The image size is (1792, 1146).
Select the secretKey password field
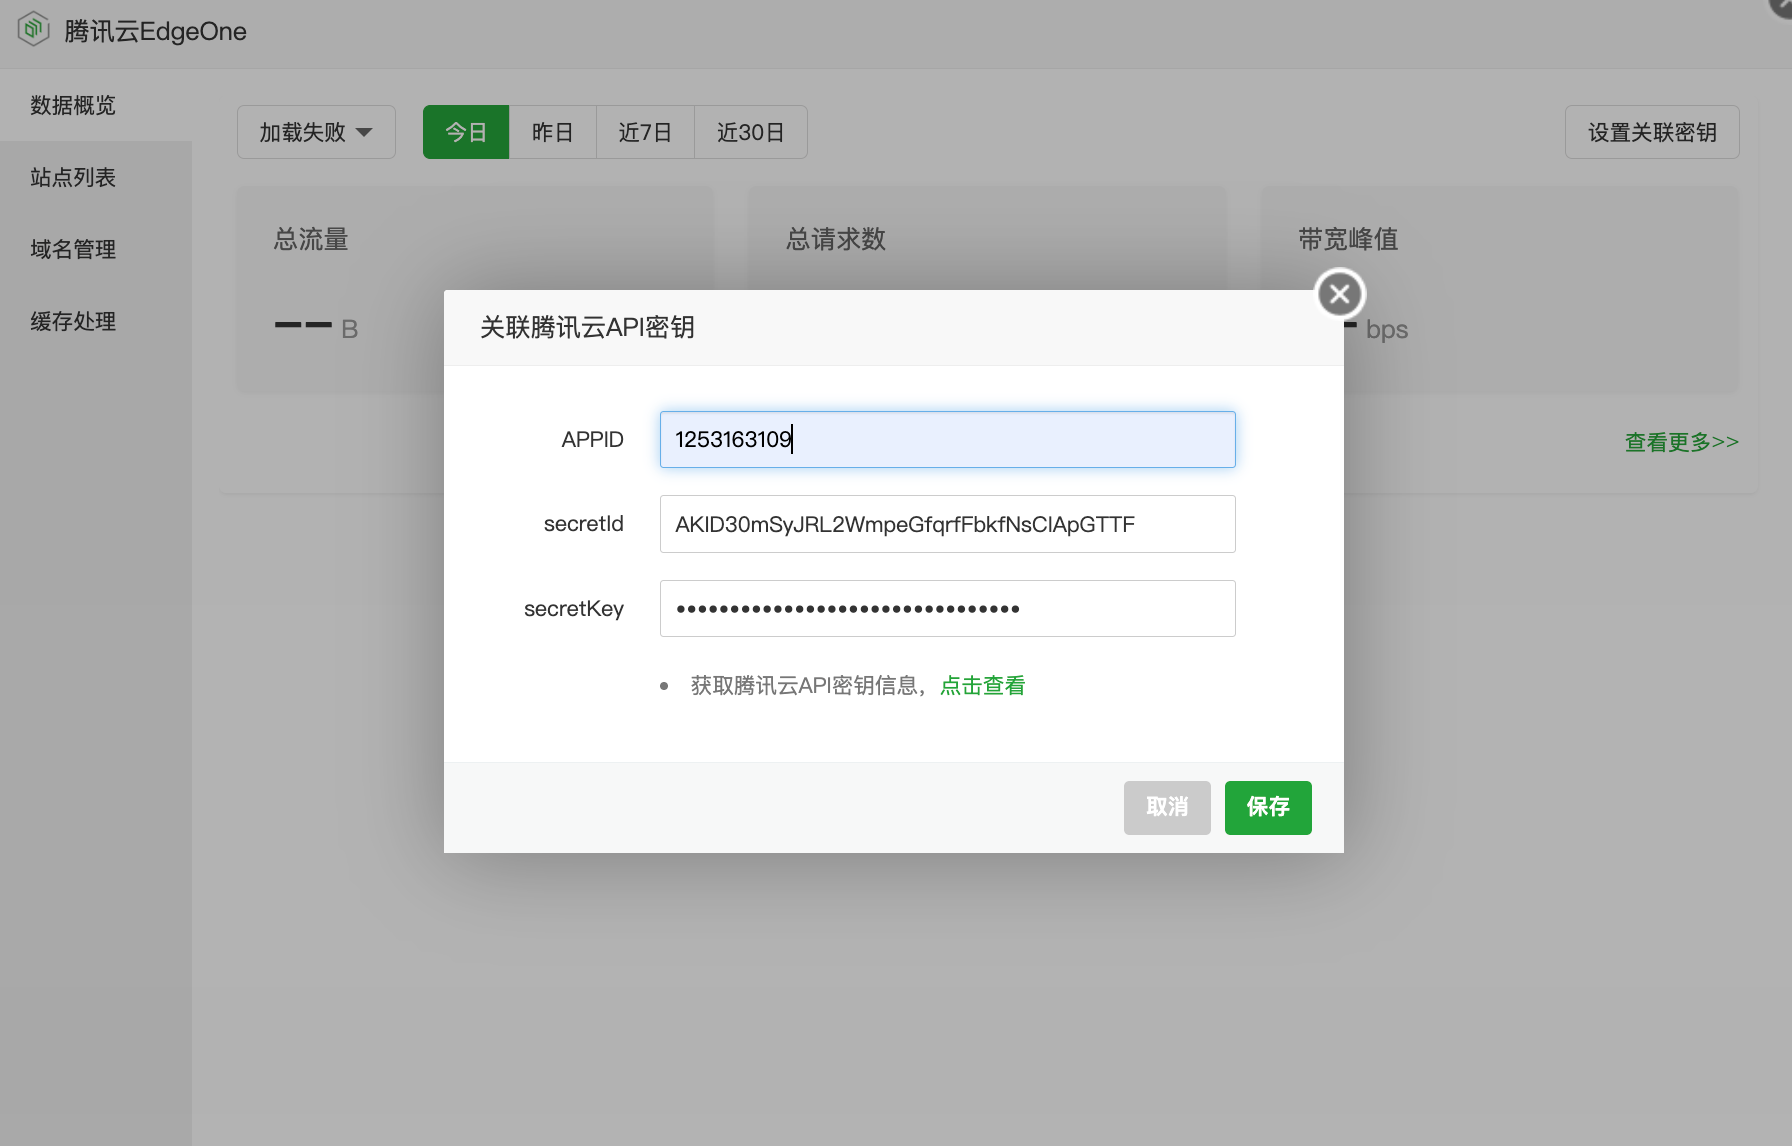[x=947, y=608]
